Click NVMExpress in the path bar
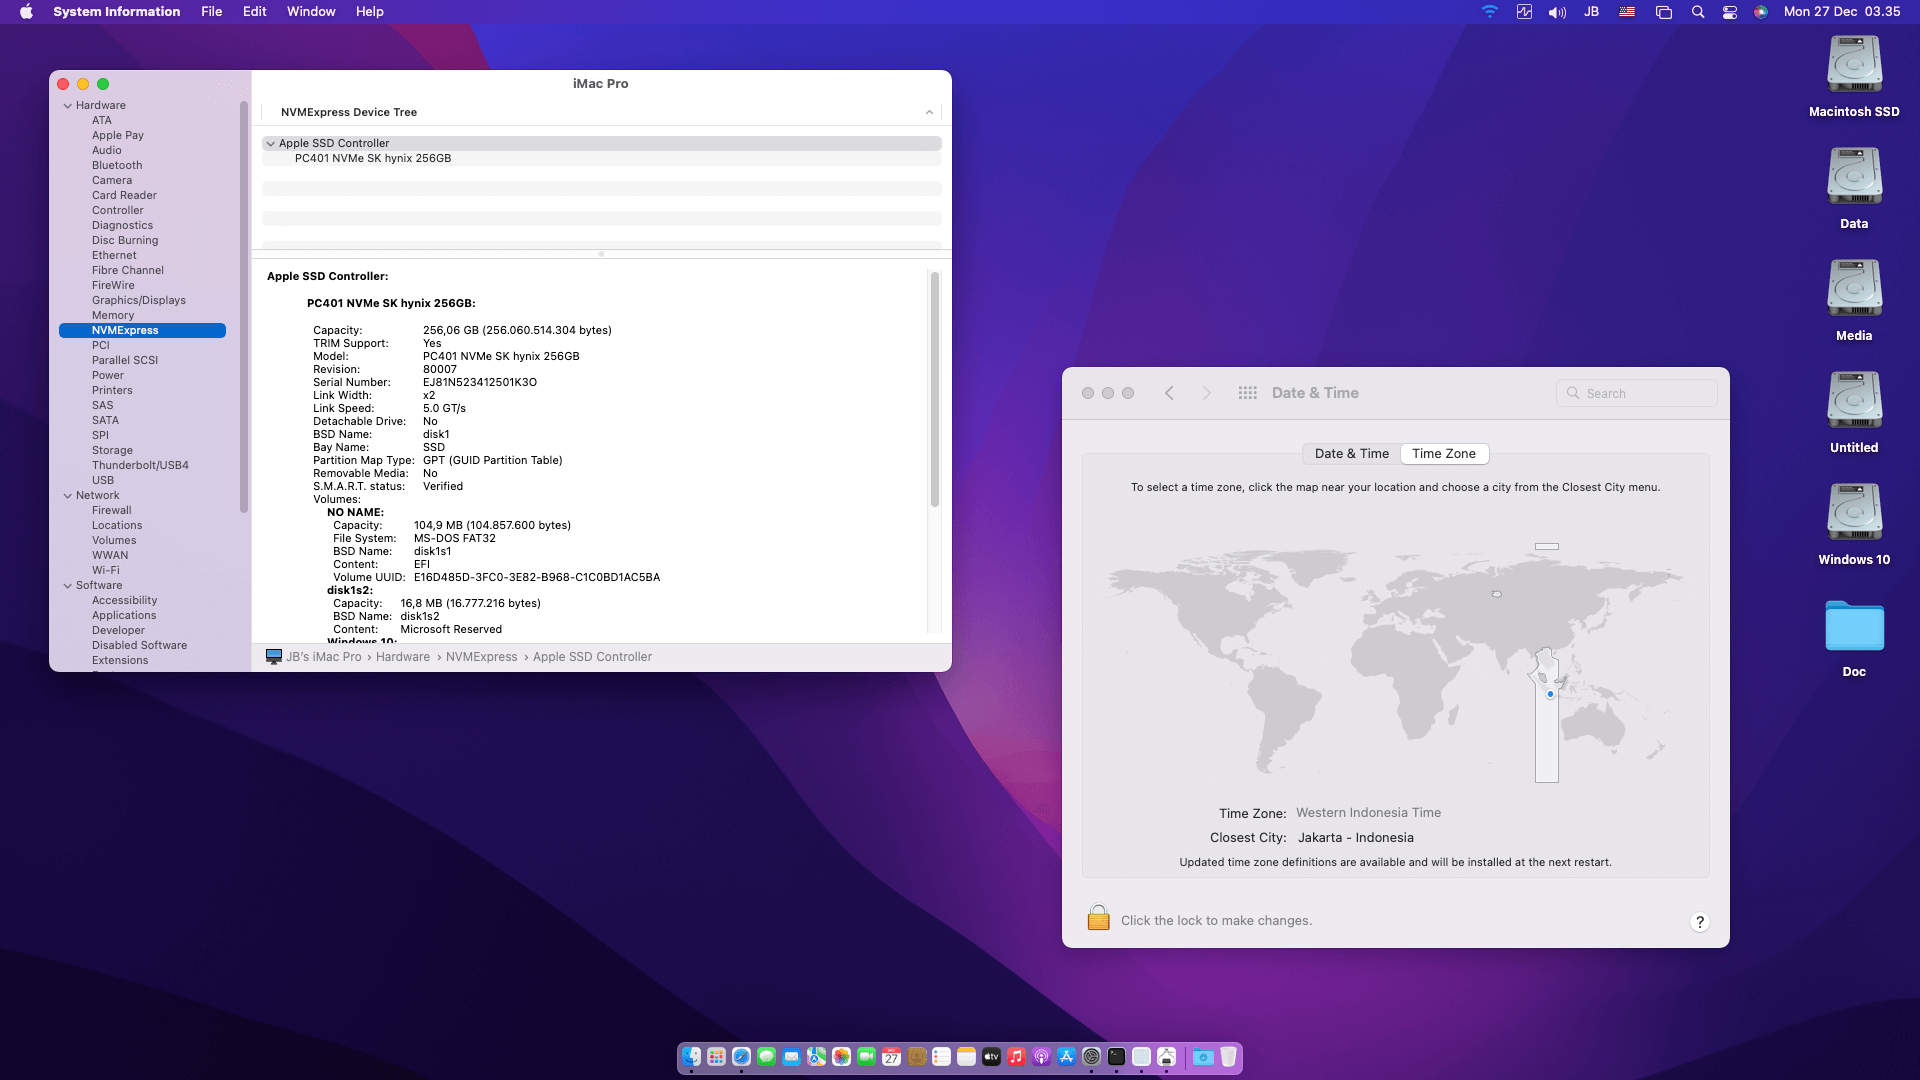The height and width of the screenshot is (1080, 1920). pyautogui.click(x=482, y=657)
